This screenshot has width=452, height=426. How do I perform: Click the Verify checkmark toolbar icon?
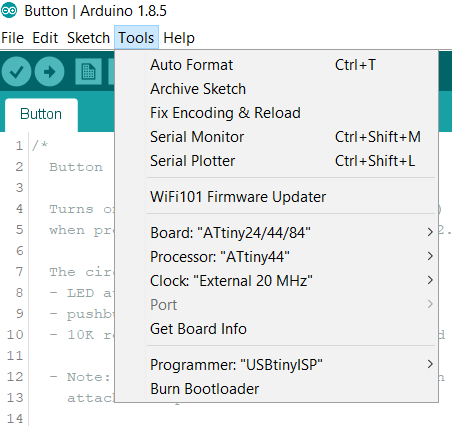click(16, 71)
